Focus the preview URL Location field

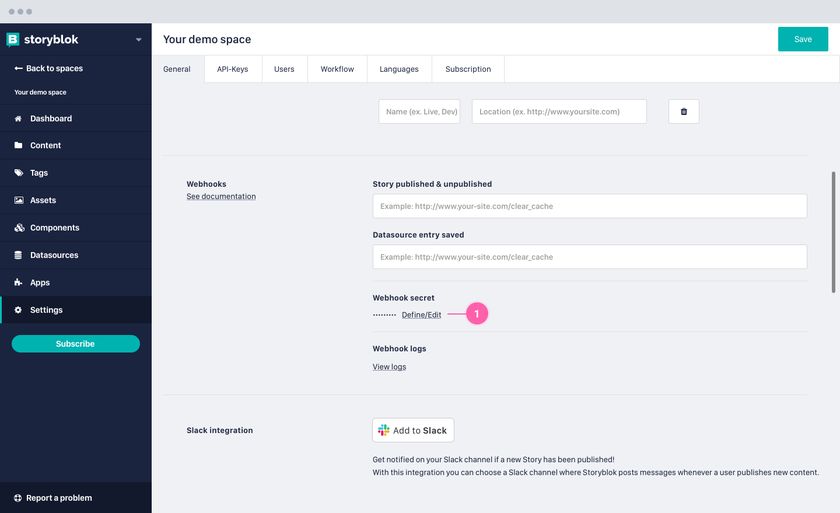[x=559, y=111]
